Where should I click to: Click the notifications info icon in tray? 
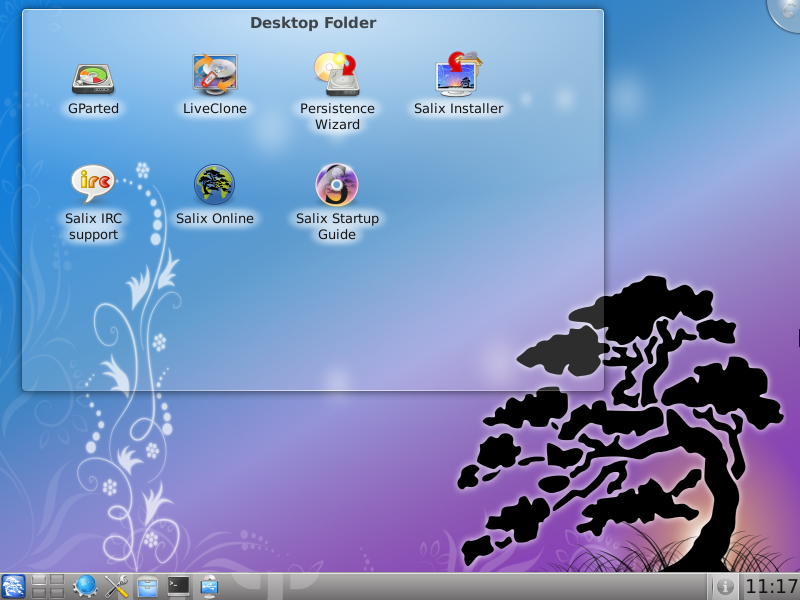(725, 587)
